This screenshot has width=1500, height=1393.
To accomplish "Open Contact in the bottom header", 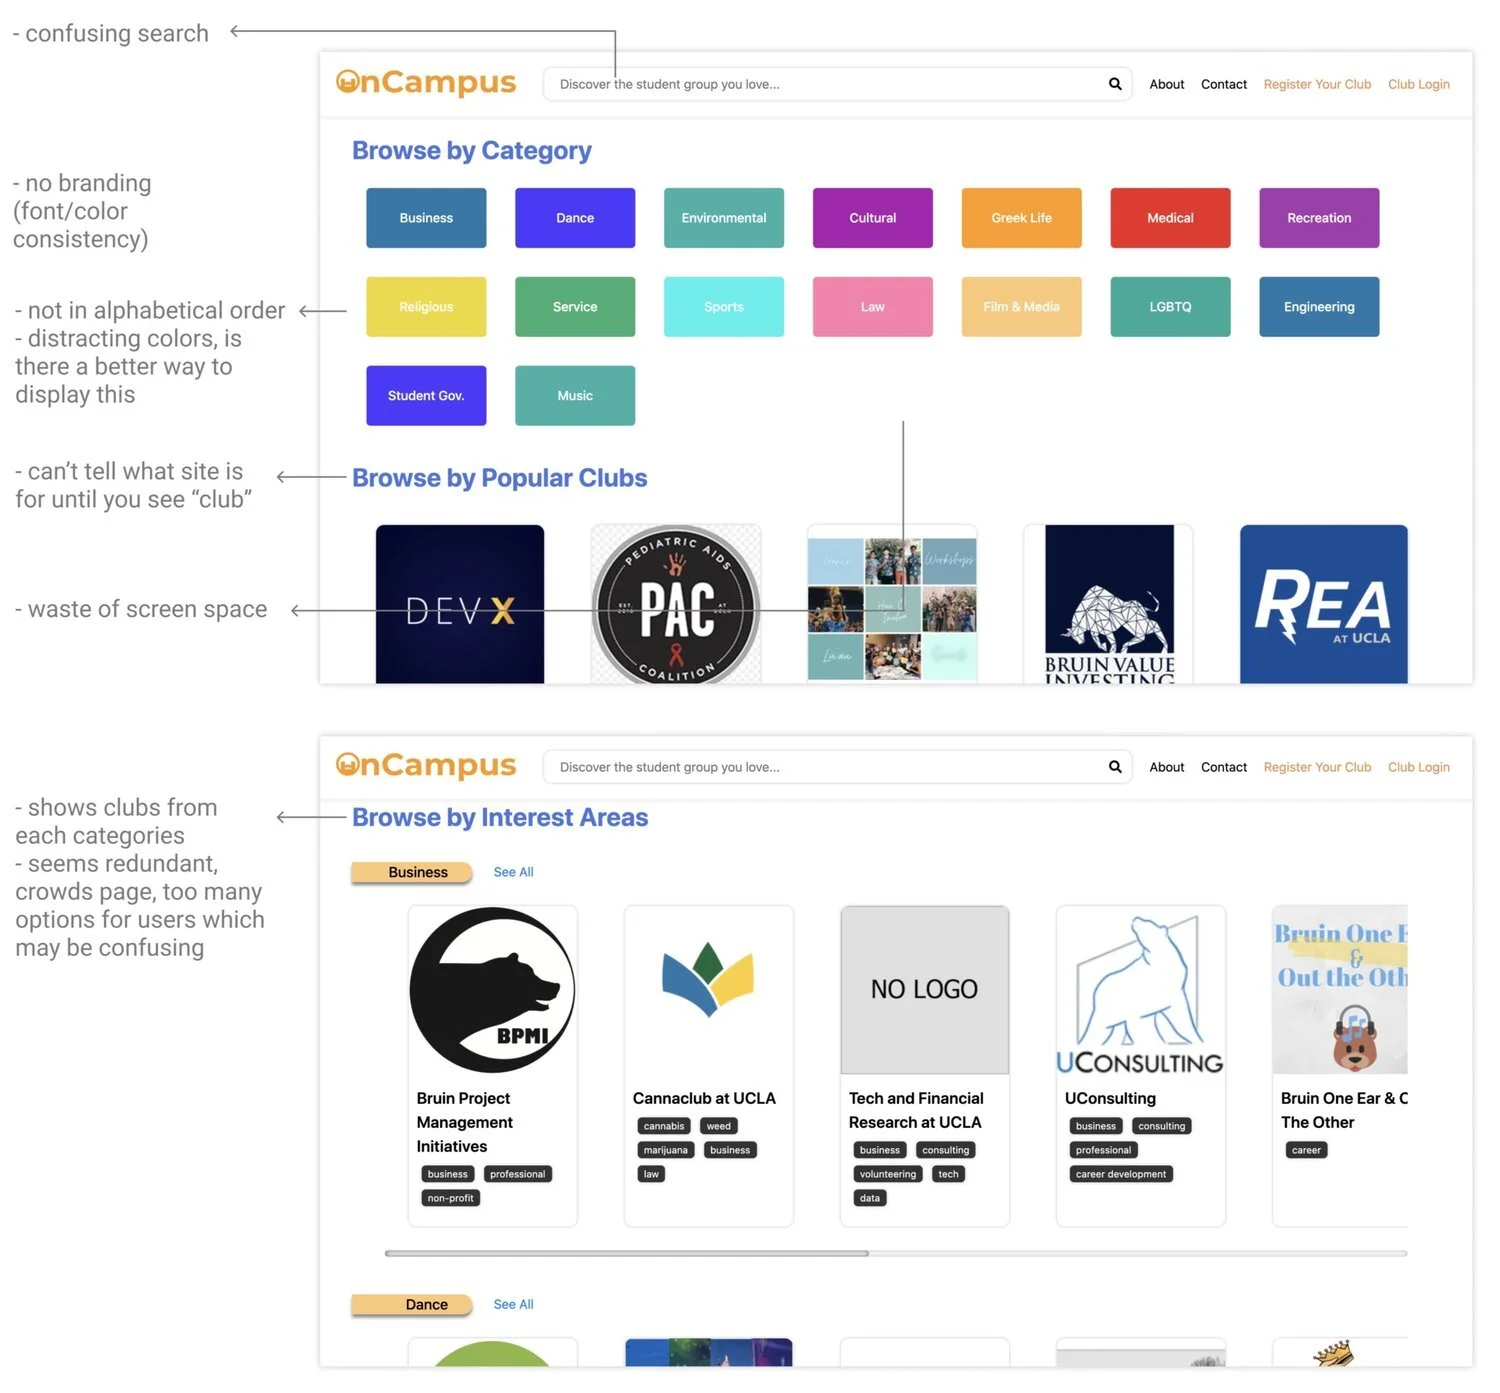I will 1224,767.
